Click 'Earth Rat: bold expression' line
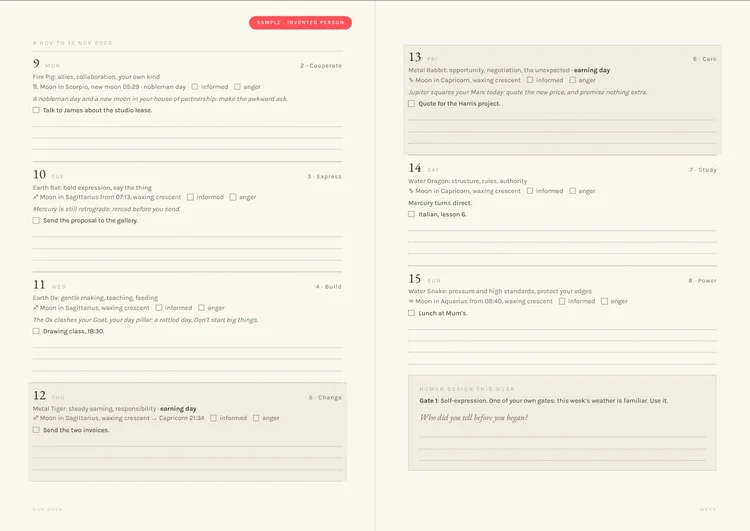Viewport: 750px width, 531px height. [x=92, y=188]
